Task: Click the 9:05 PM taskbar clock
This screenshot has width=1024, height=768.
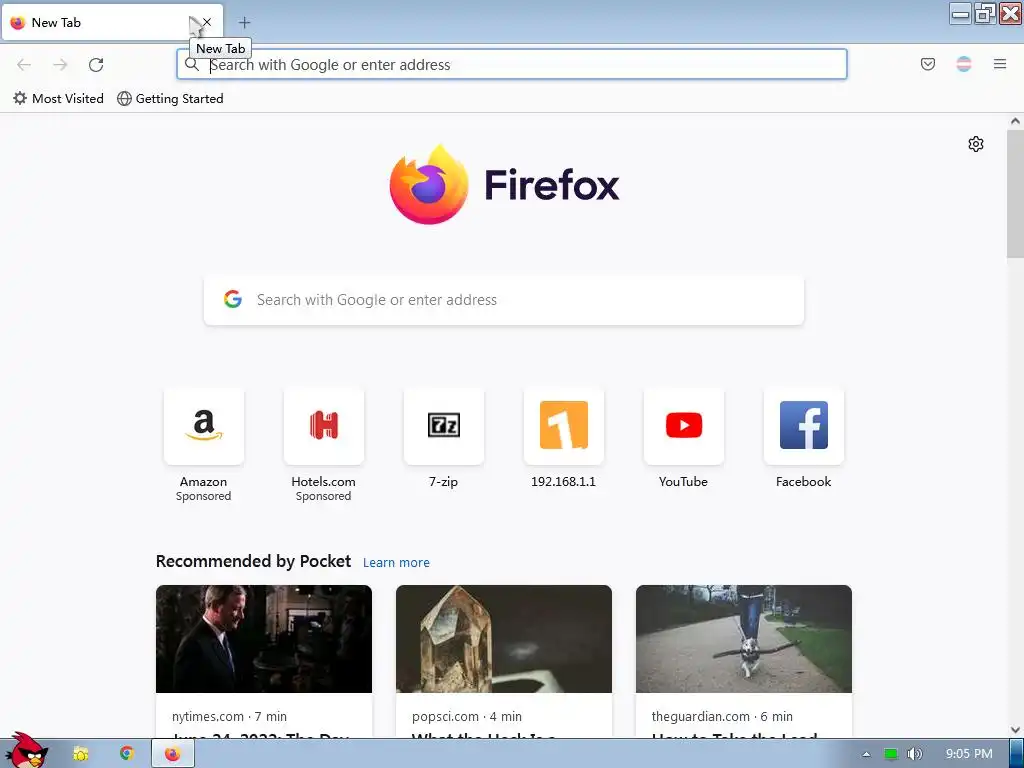Action: click(x=969, y=754)
